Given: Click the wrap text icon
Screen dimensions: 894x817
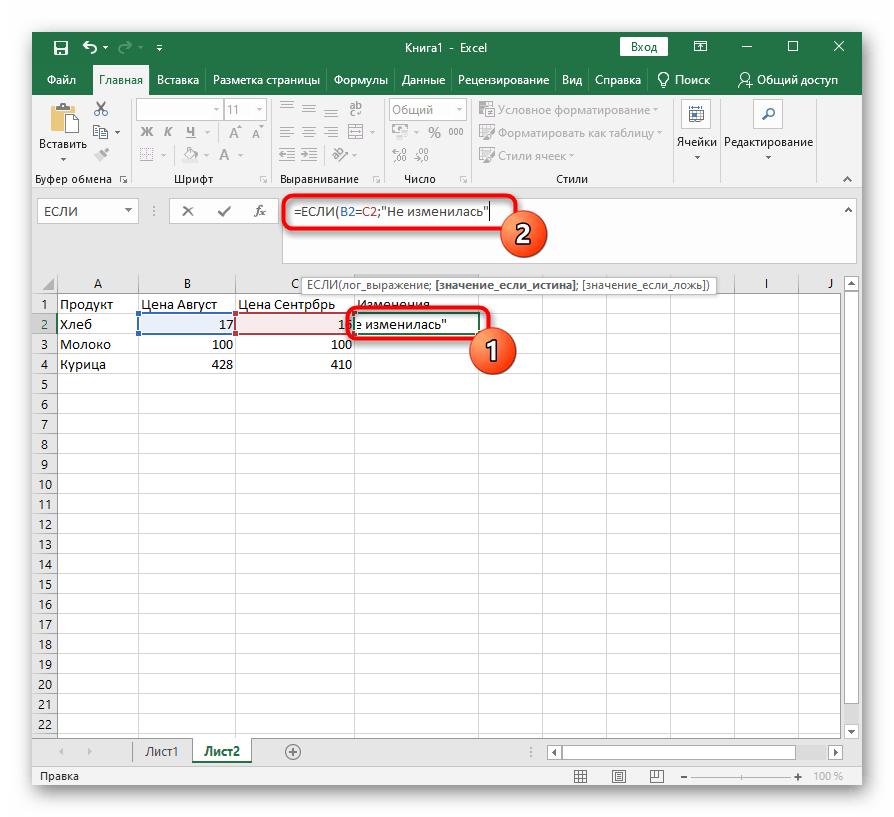Looking at the screenshot, I should (x=355, y=108).
